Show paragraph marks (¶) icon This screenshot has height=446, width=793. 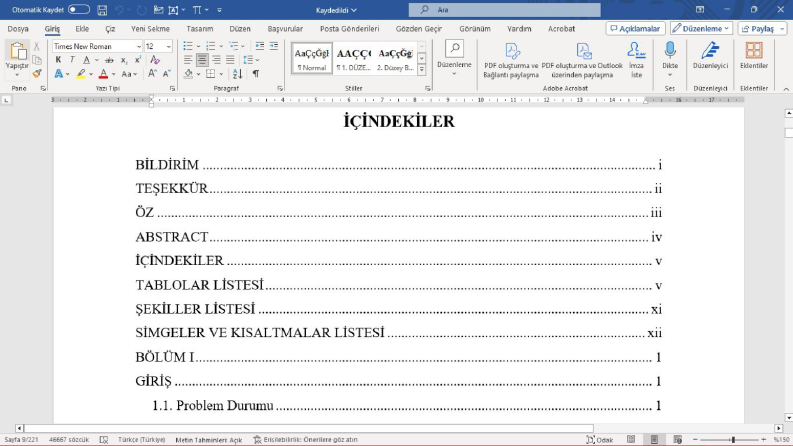[x=256, y=74]
